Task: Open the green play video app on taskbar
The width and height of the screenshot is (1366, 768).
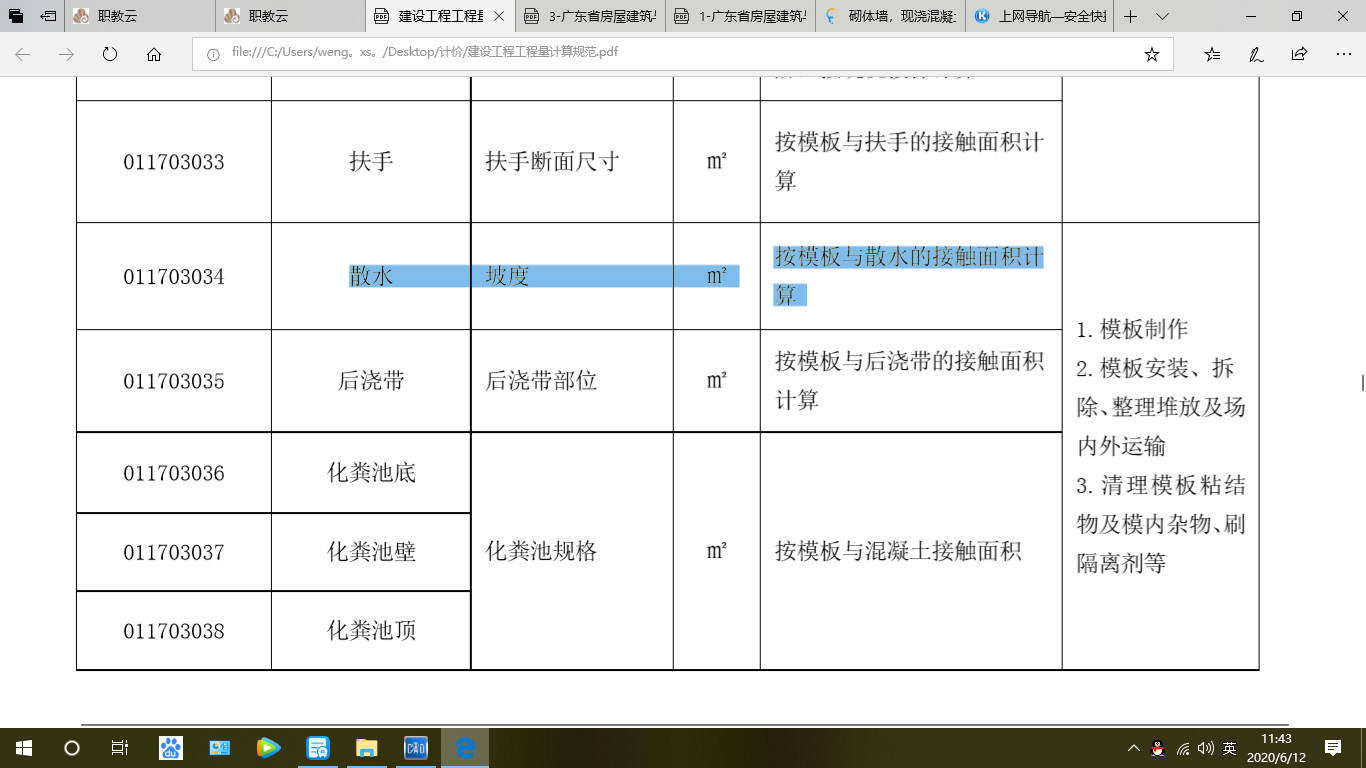Action: 269,748
